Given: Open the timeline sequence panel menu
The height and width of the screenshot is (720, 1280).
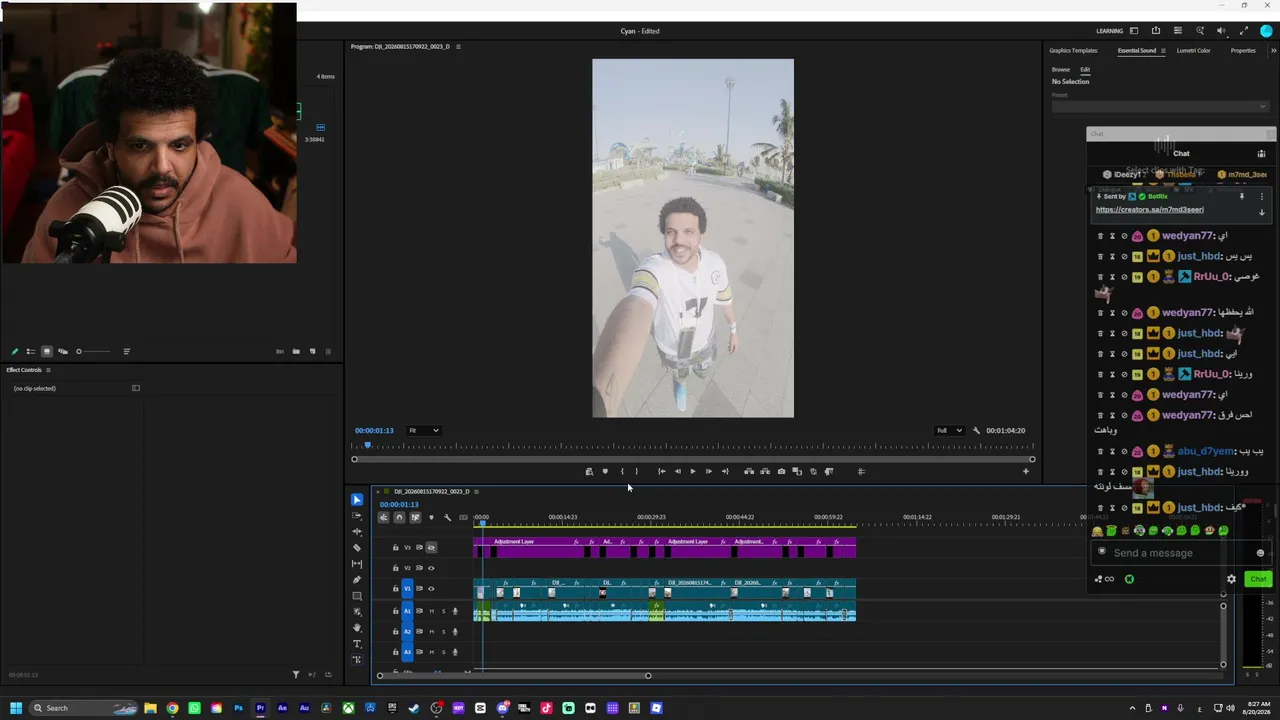Looking at the screenshot, I should 476,491.
